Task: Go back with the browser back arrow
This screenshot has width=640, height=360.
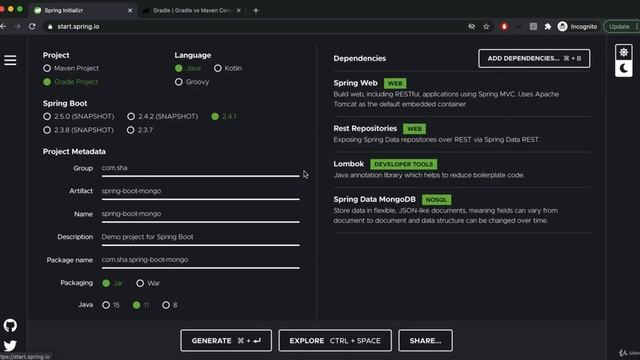Action: click(4, 27)
